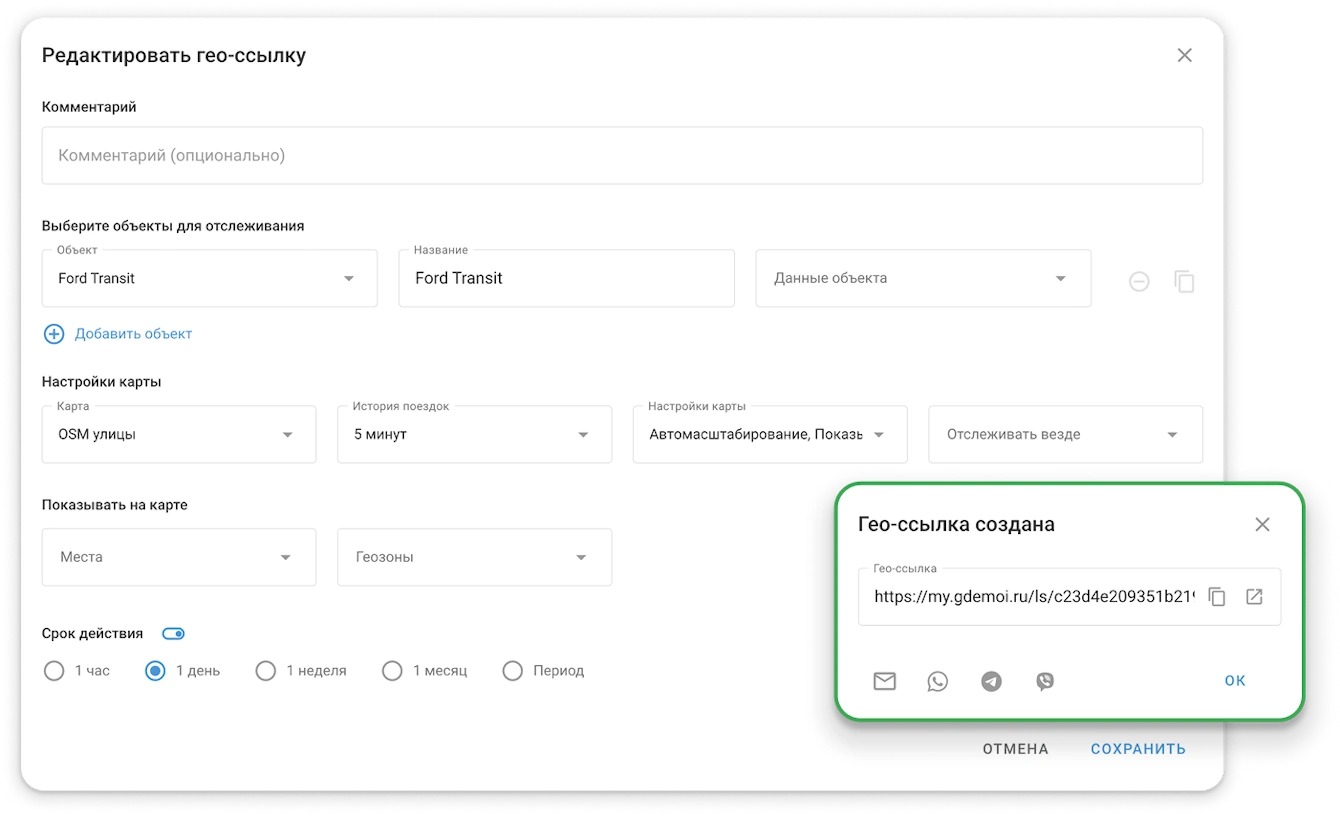Click Добавить объект link
This screenshot has height=816, width=1340.
133,334
